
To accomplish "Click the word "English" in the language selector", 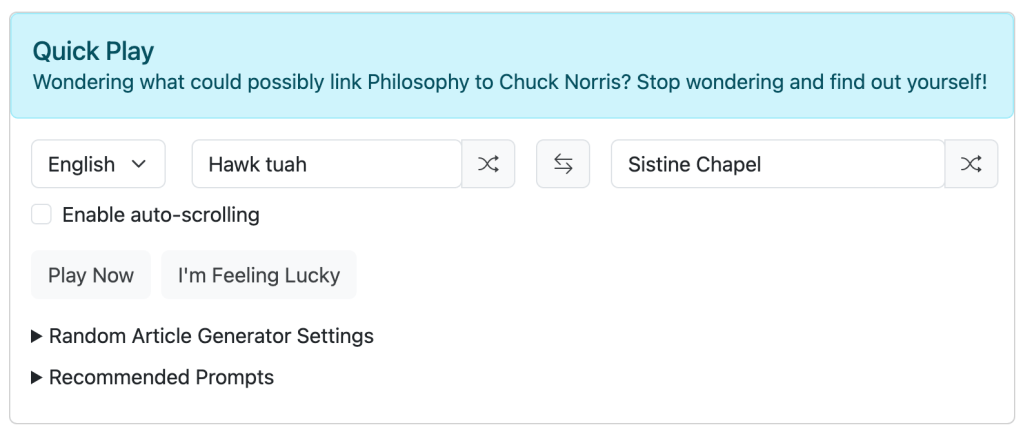I will pyautogui.click(x=81, y=164).
